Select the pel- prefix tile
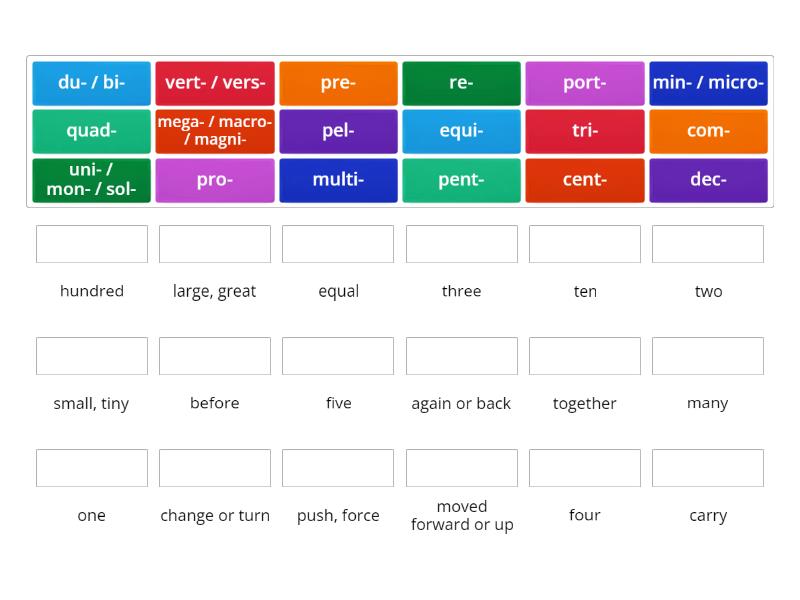This screenshot has height=600, width=800. pos(338,131)
